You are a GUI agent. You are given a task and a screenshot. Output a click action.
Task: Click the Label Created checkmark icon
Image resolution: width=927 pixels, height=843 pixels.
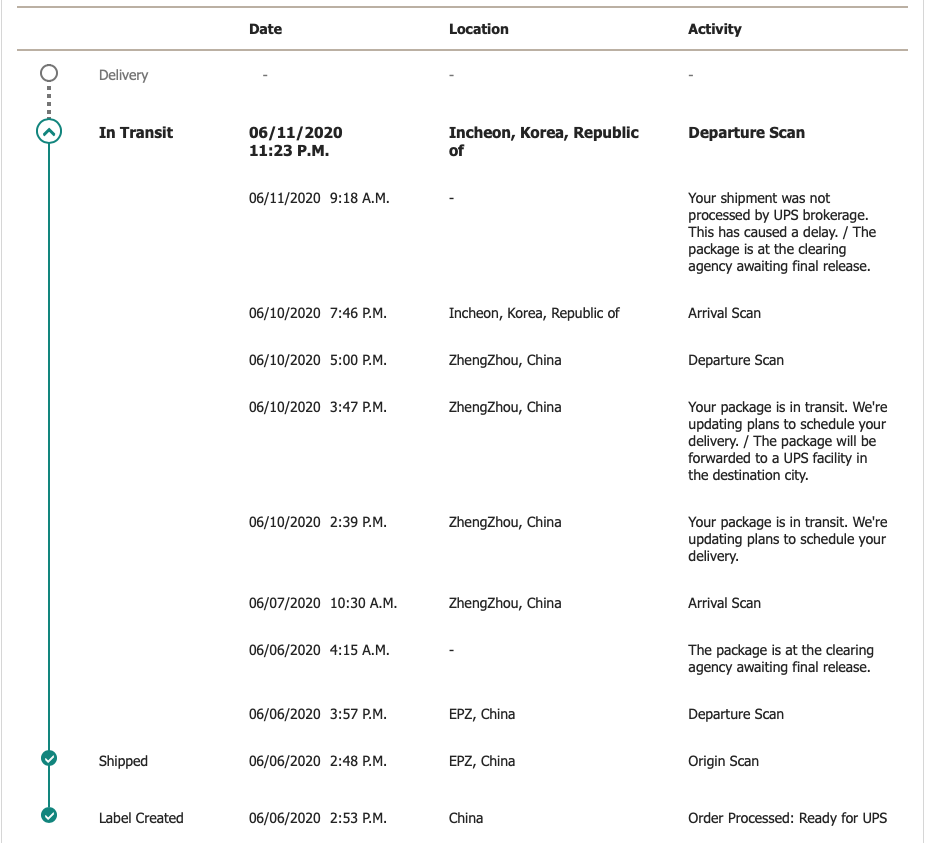coord(48,816)
